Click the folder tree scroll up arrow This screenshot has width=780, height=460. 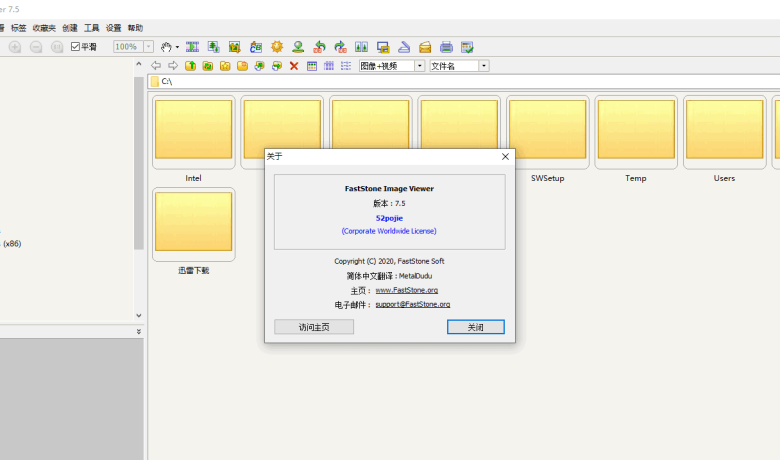point(139,64)
